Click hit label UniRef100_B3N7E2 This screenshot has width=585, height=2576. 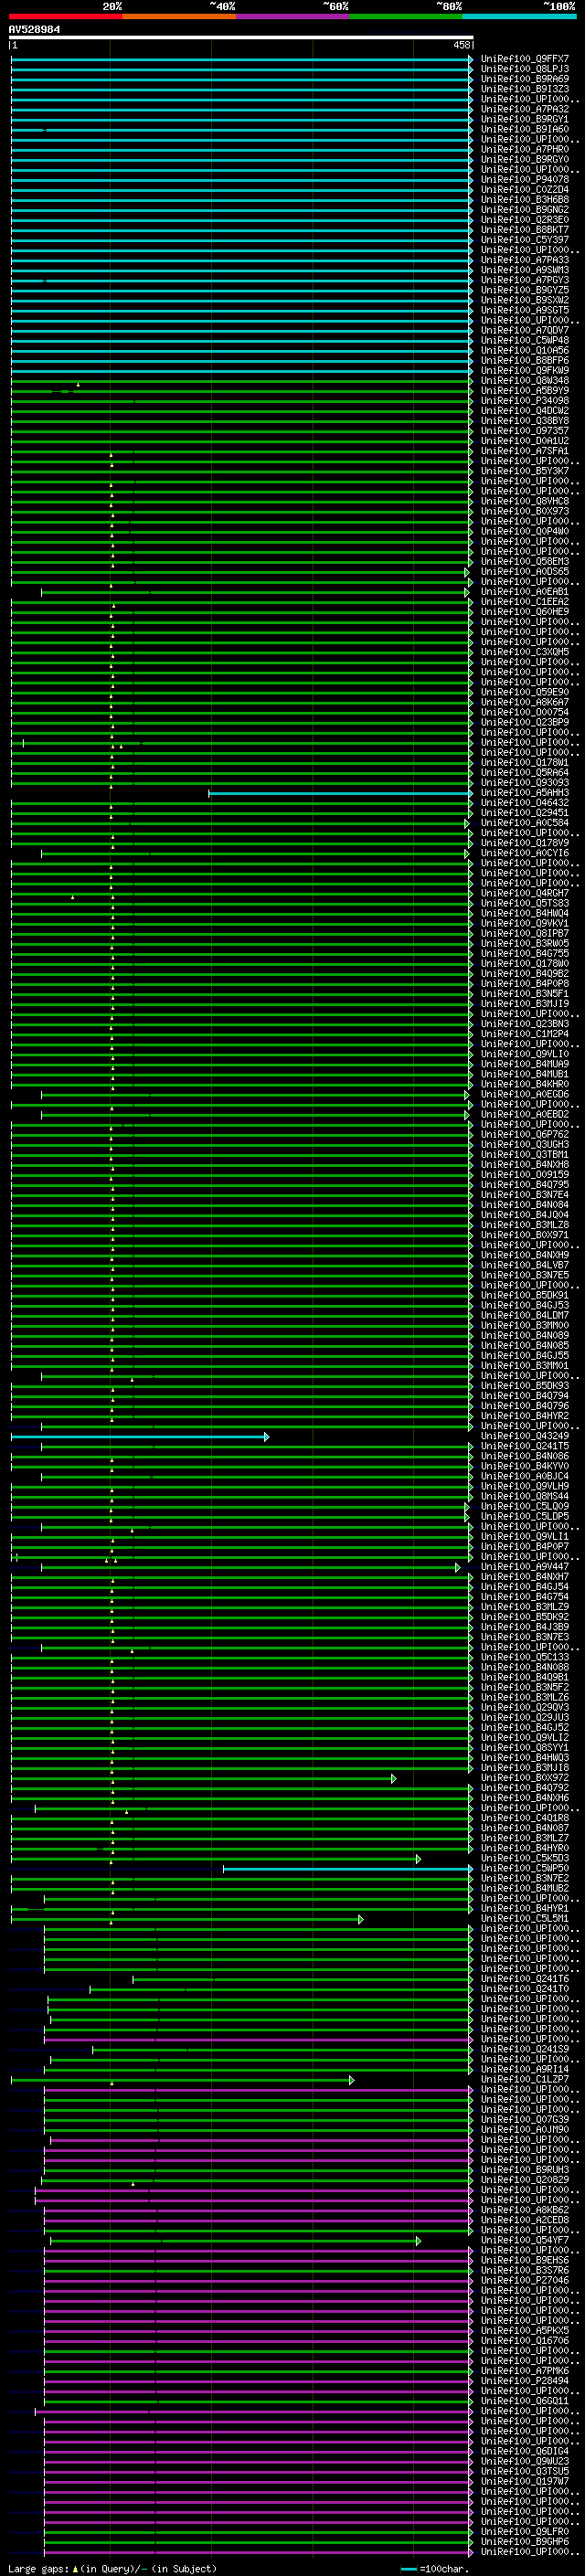point(525,1878)
